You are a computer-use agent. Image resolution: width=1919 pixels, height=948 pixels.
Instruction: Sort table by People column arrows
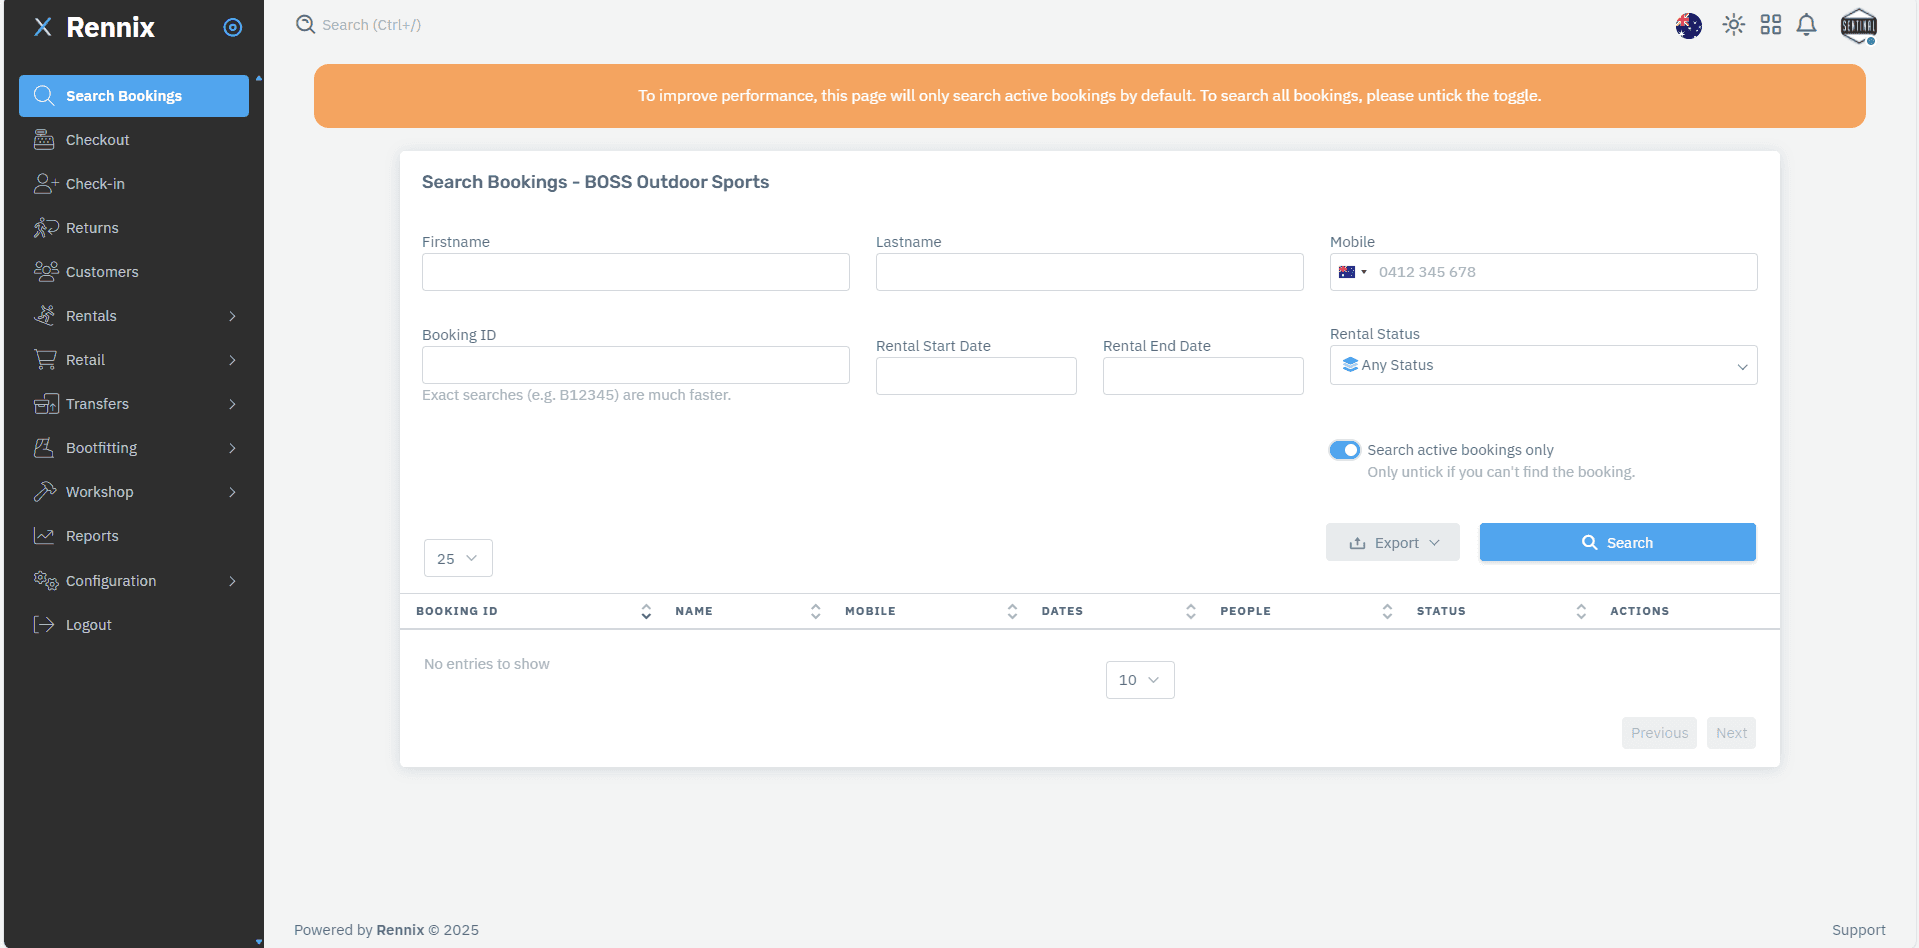pyautogui.click(x=1387, y=611)
